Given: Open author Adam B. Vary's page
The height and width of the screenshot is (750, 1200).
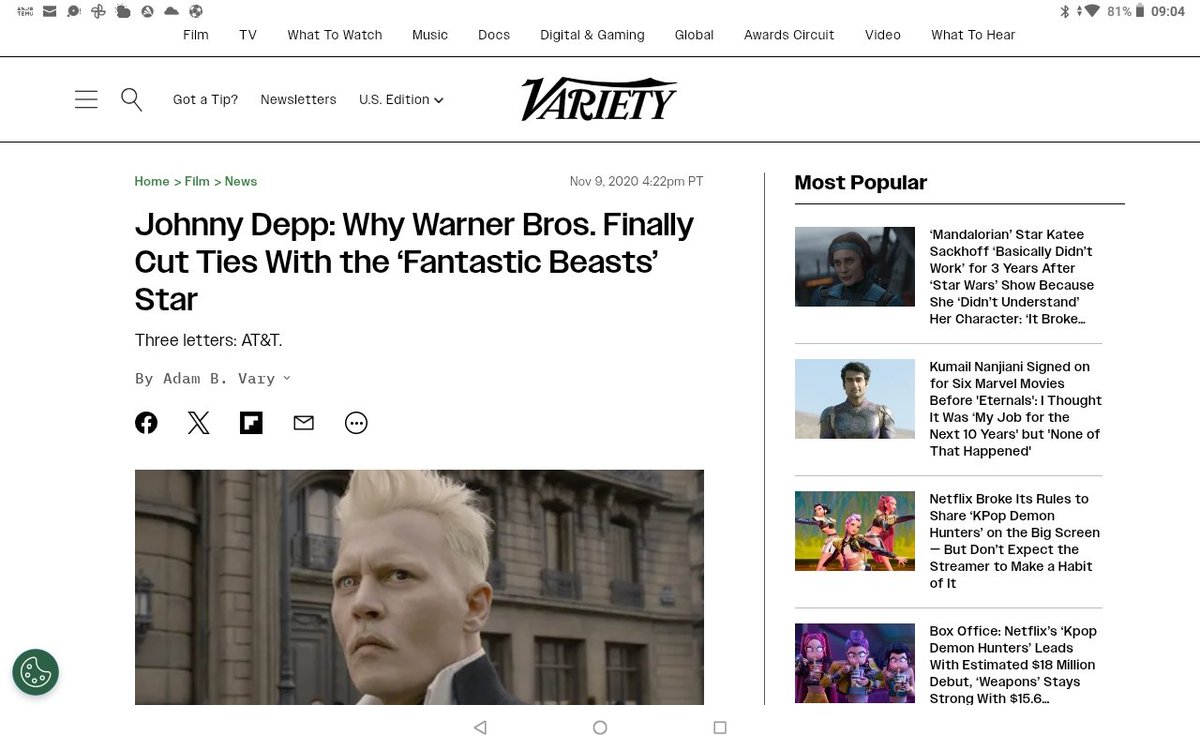Looking at the screenshot, I should click(x=220, y=378).
